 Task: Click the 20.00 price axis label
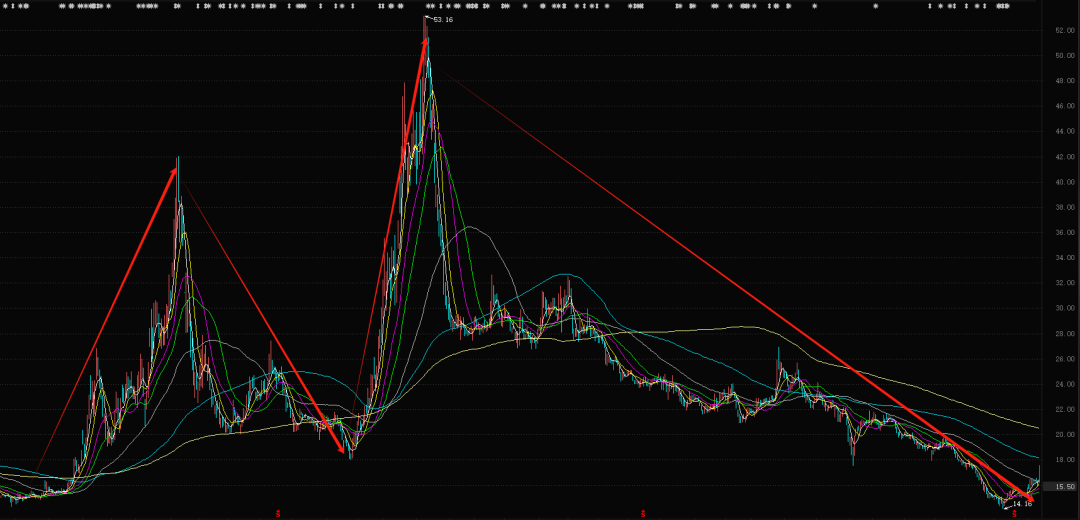pyautogui.click(x=1065, y=435)
